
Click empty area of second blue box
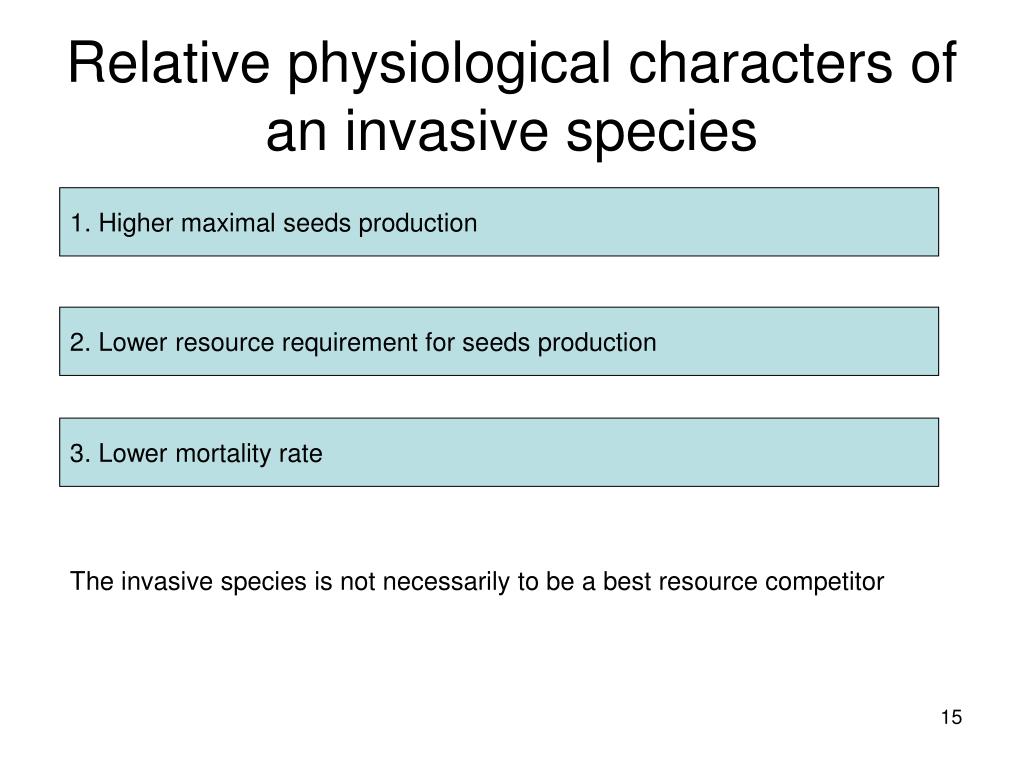coord(797,342)
